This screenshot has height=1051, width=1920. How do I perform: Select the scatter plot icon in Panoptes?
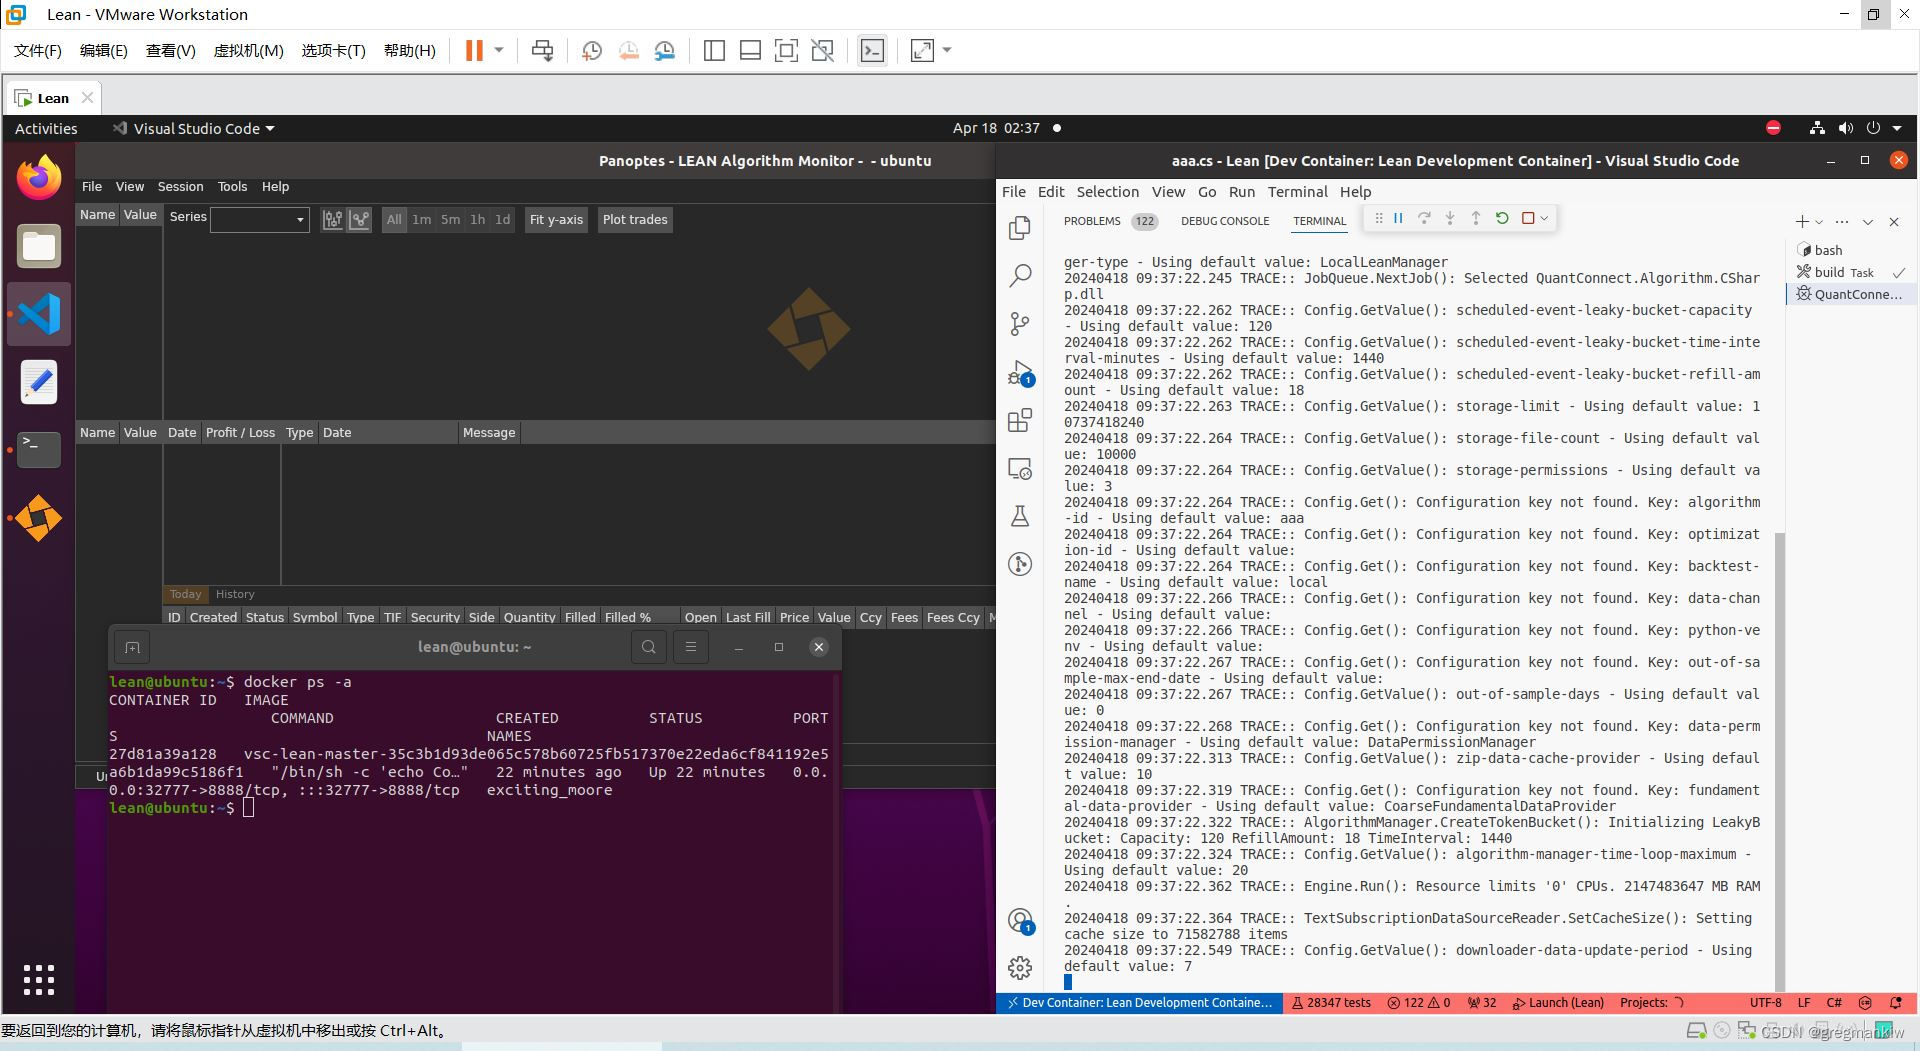coord(359,219)
